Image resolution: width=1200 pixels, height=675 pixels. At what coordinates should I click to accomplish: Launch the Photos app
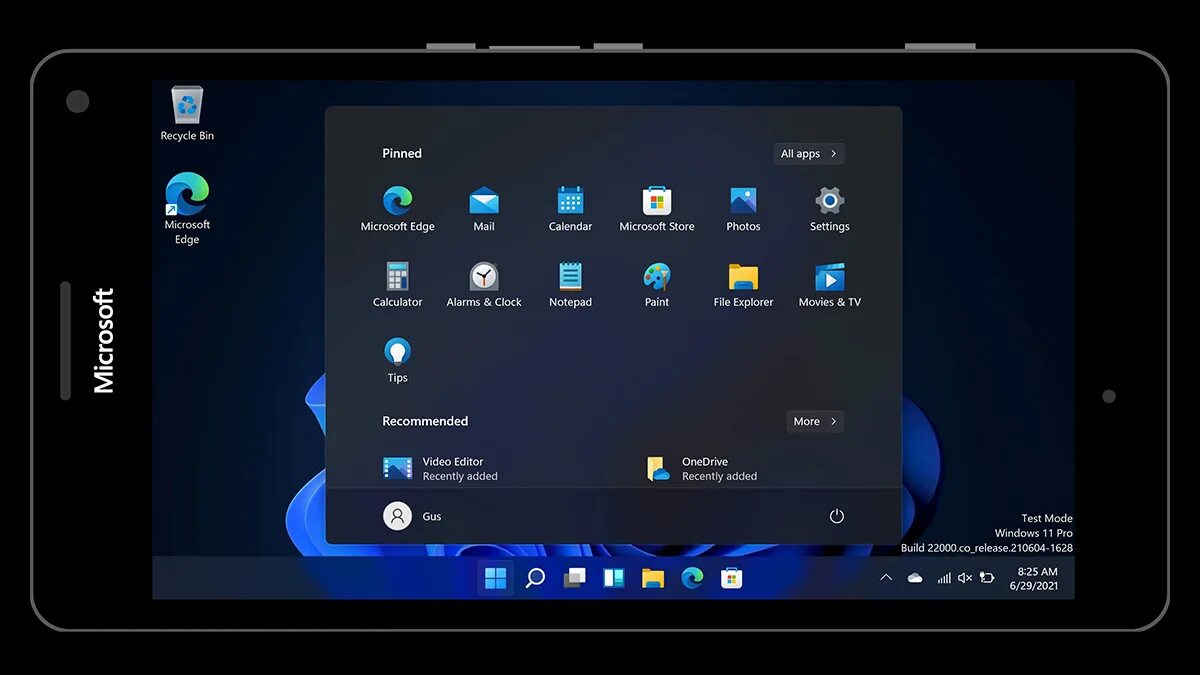click(x=743, y=209)
